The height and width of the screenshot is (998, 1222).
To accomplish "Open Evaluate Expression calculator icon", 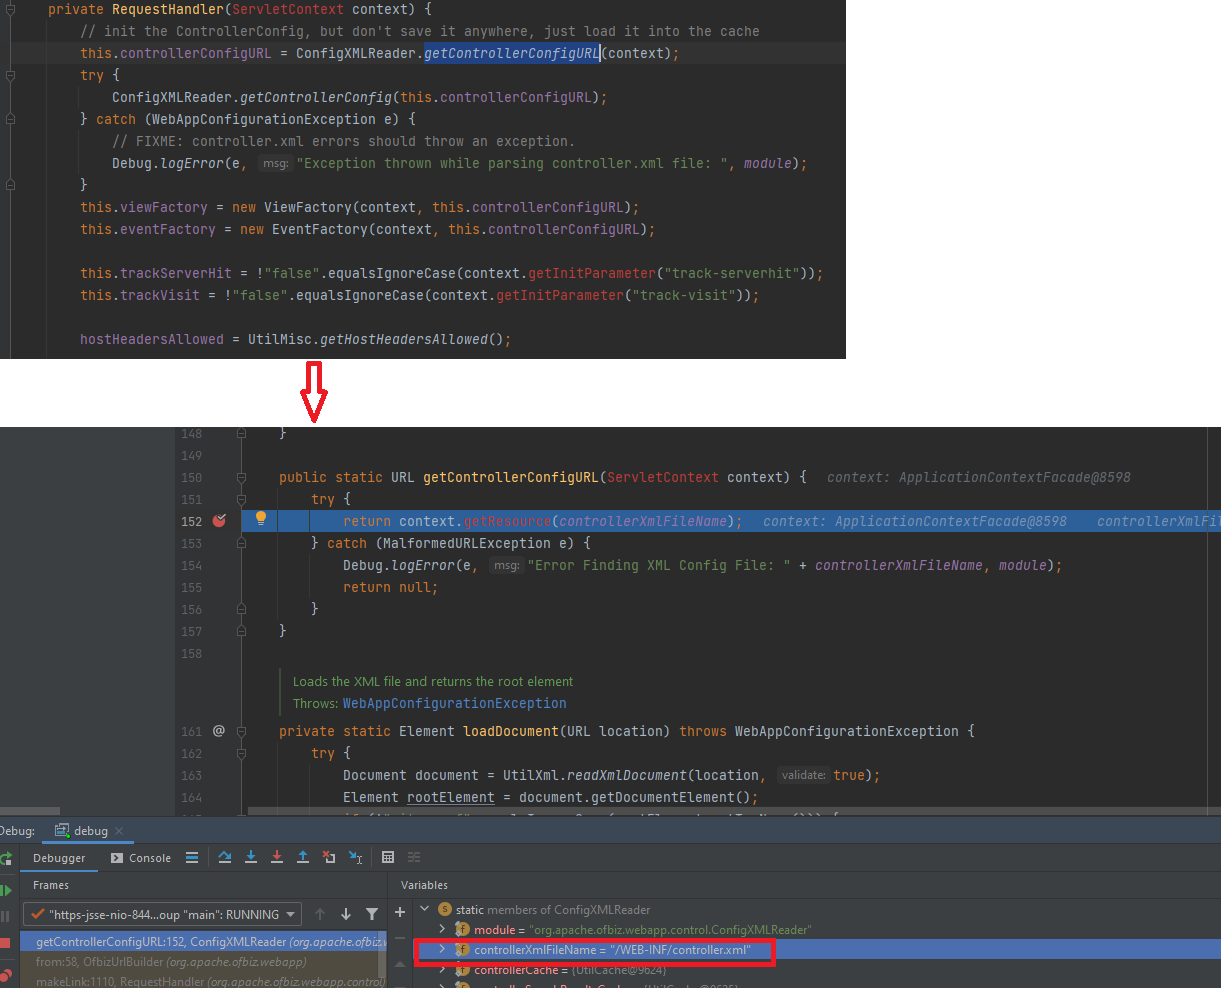I will click(x=388, y=858).
